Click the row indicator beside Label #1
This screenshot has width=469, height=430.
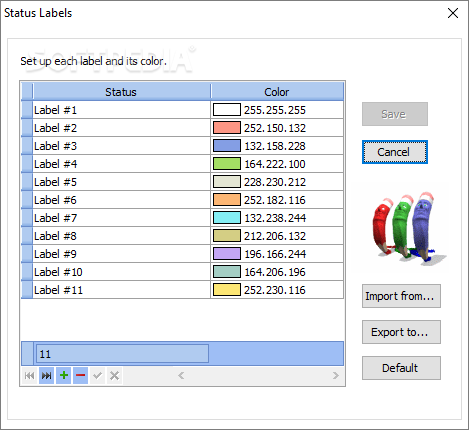27,110
